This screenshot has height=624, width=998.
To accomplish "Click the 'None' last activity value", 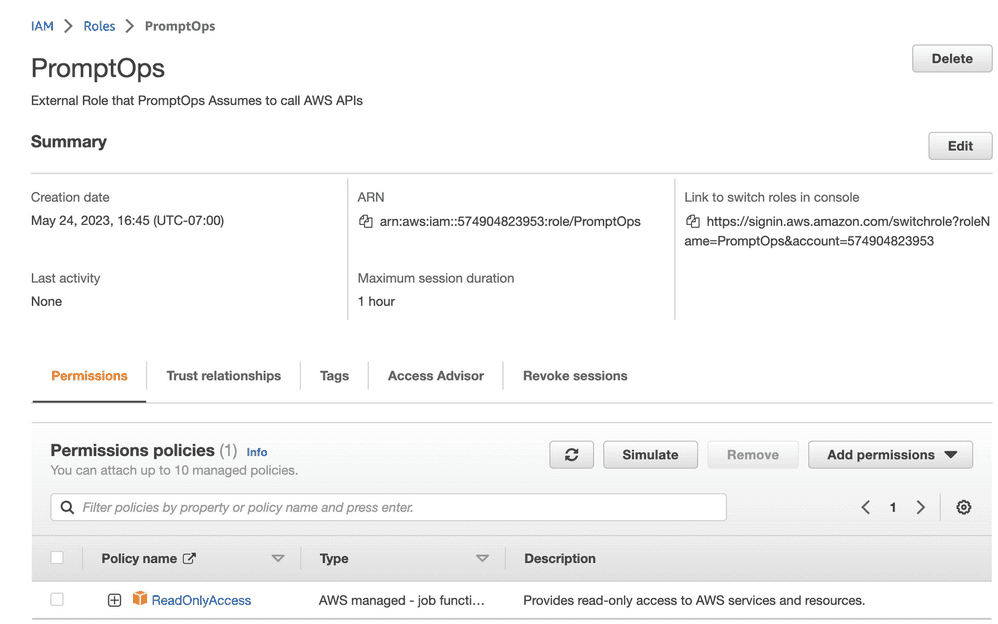I will [x=46, y=301].
